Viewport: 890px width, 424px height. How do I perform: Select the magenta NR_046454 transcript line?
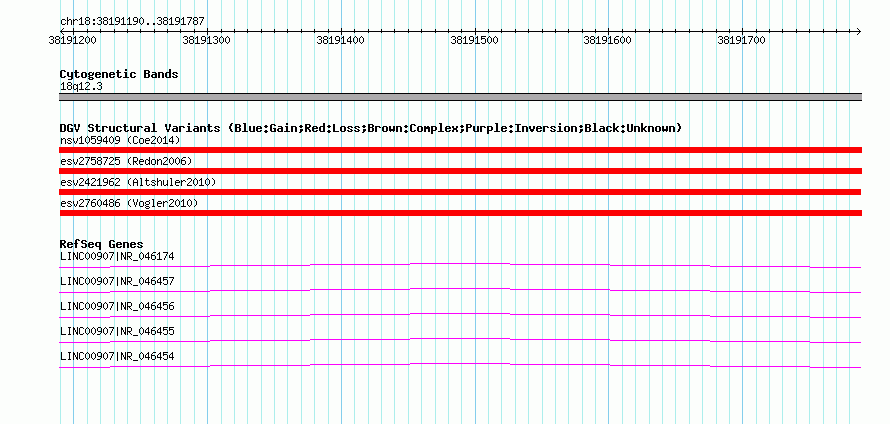click(x=460, y=365)
